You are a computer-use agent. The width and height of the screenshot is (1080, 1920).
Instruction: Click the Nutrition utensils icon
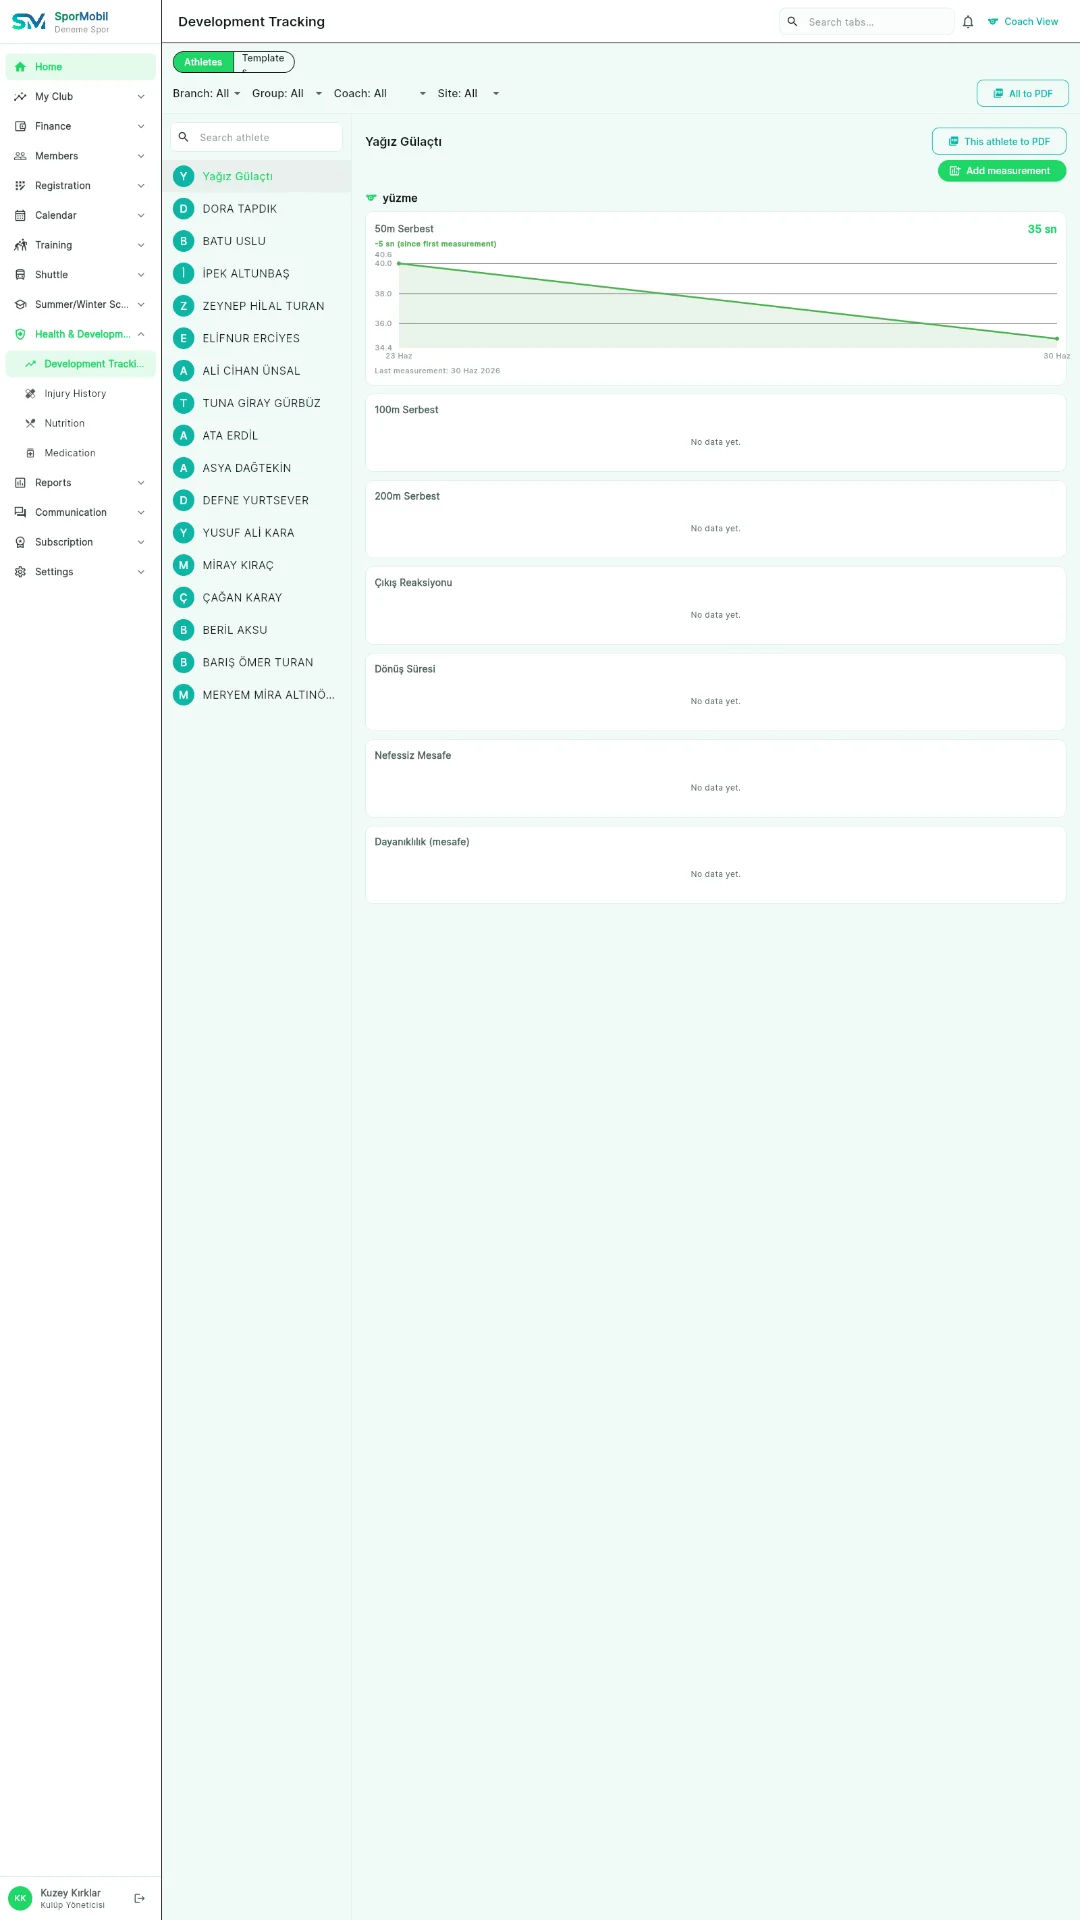(30, 423)
